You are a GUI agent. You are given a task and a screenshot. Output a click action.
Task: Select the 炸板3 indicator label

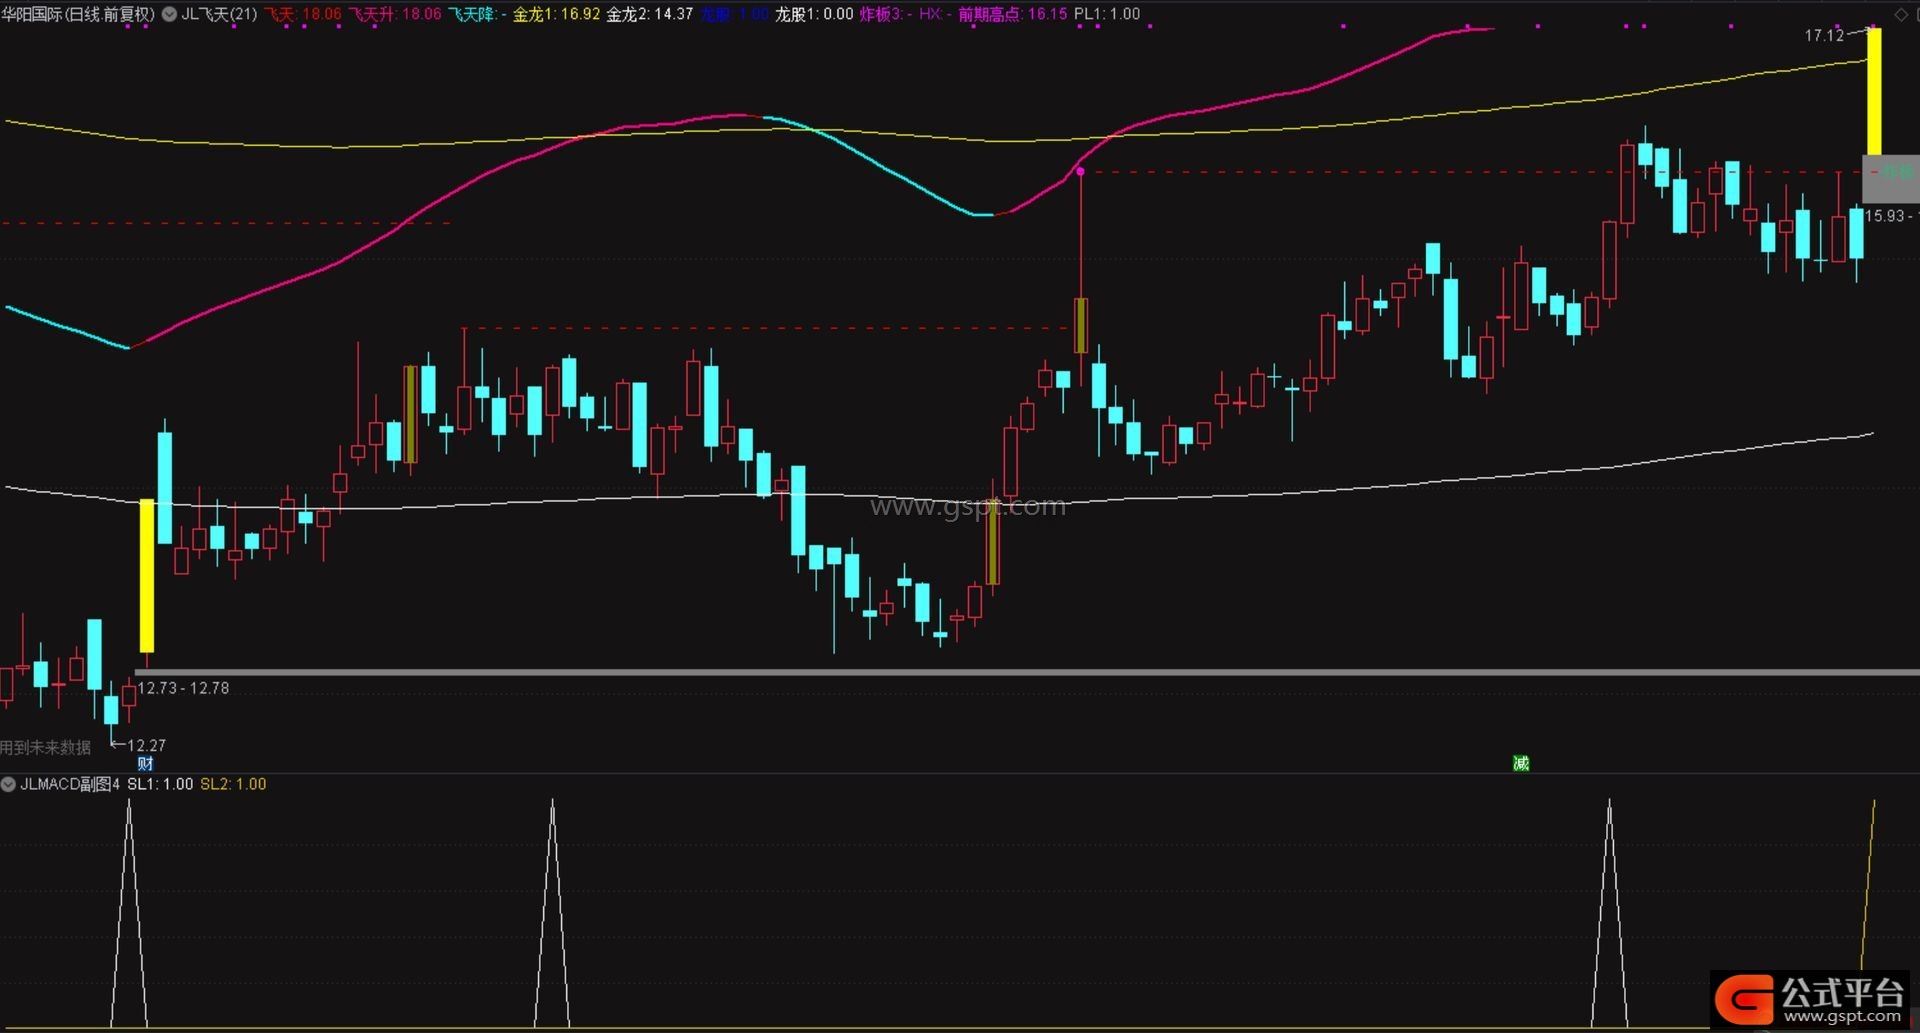coord(886,14)
